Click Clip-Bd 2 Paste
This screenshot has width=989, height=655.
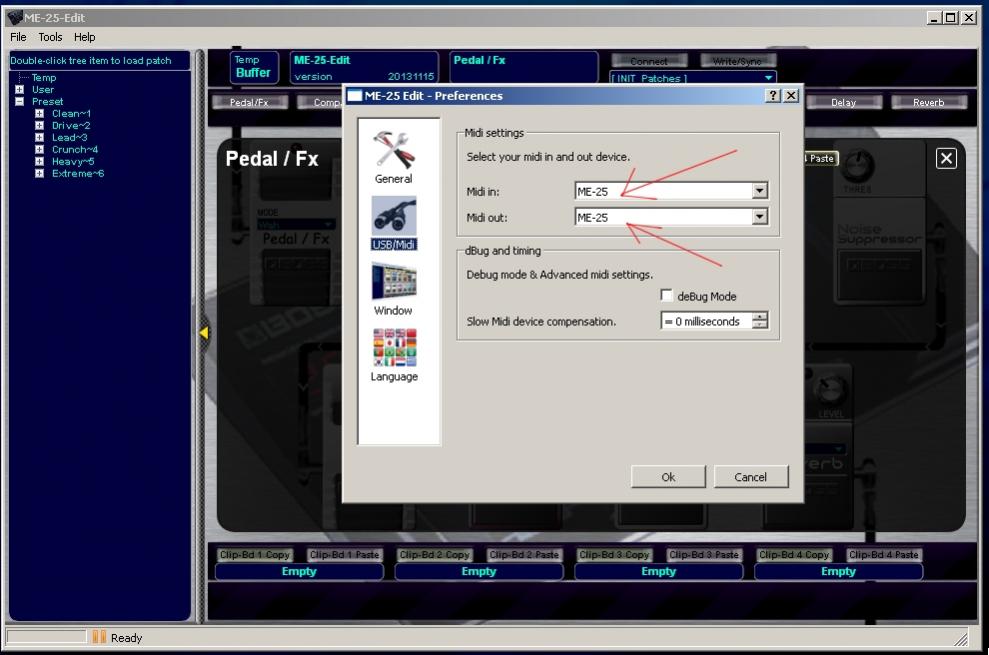(524, 555)
